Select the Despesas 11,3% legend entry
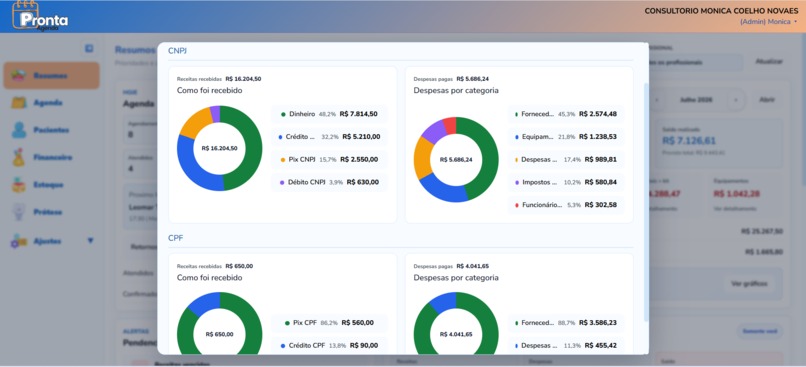 [566, 345]
